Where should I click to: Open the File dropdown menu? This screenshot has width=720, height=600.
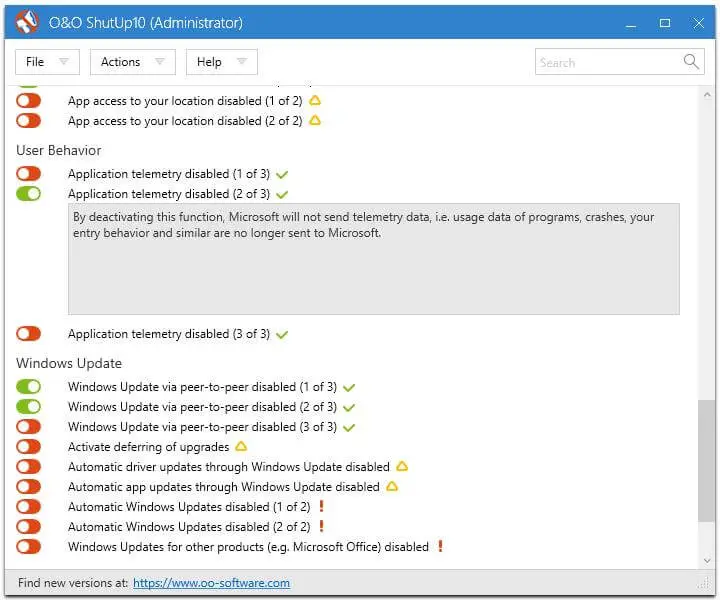click(47, 62)
